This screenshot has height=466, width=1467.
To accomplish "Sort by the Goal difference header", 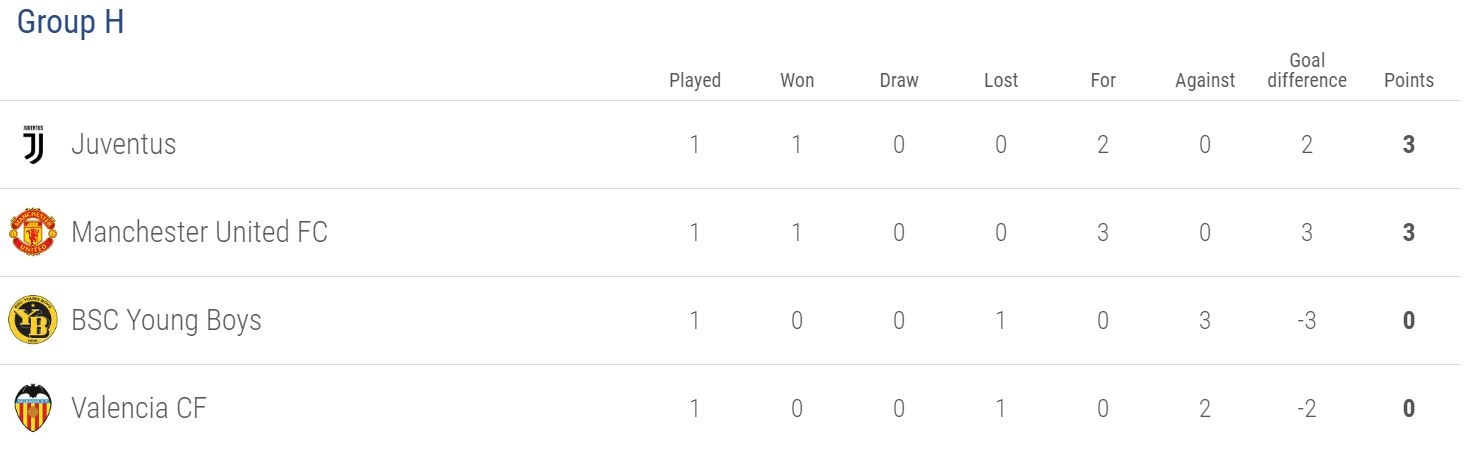I will [1307, 70].
